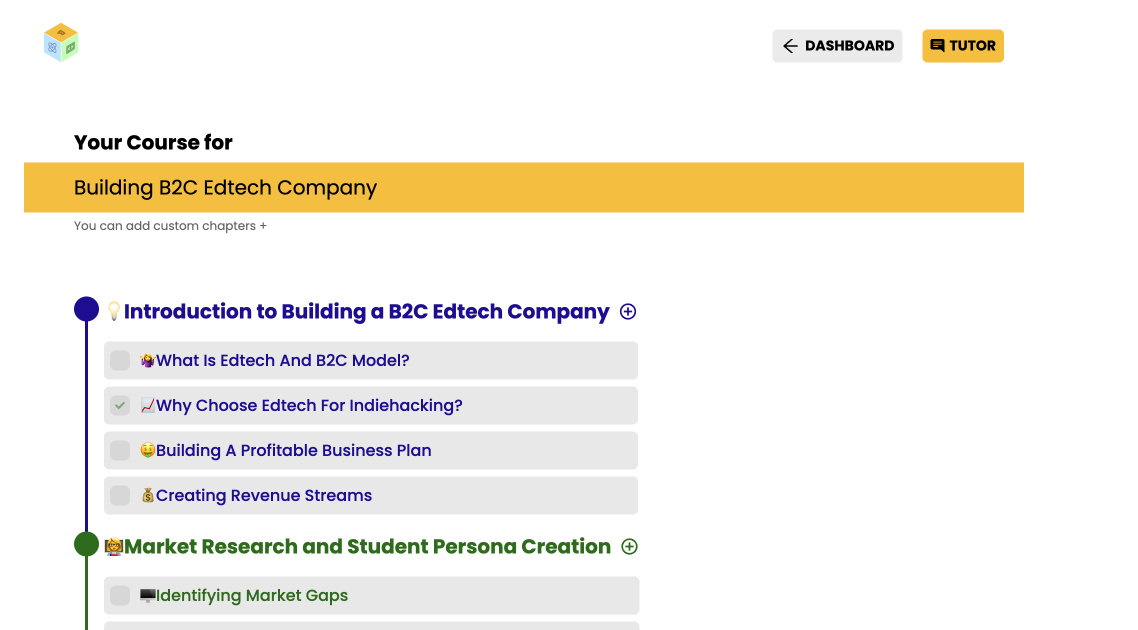Click the lightbulb emoji before Introduction heading

click(114, 311)
